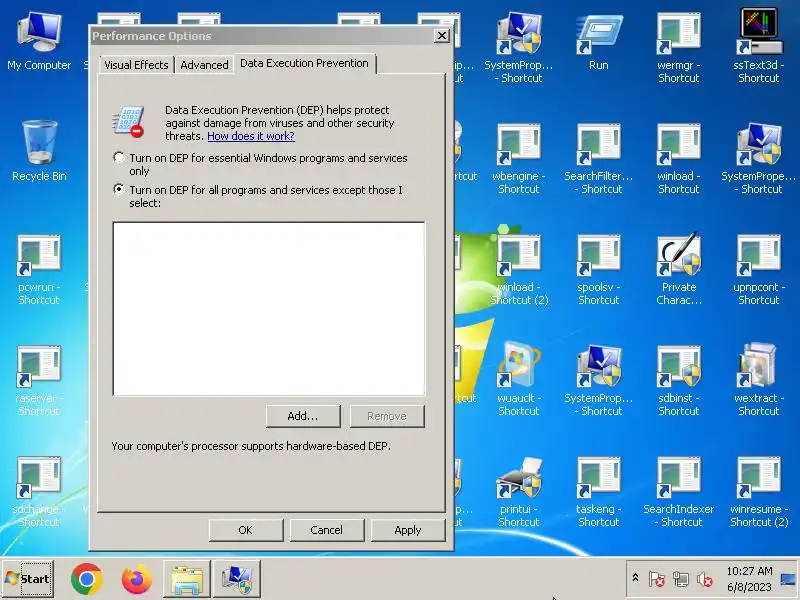Image resolution: width=800 pixels, height=600 pixels.
Task: Select printui - Shortcut icon
Action: pos(518,491)
